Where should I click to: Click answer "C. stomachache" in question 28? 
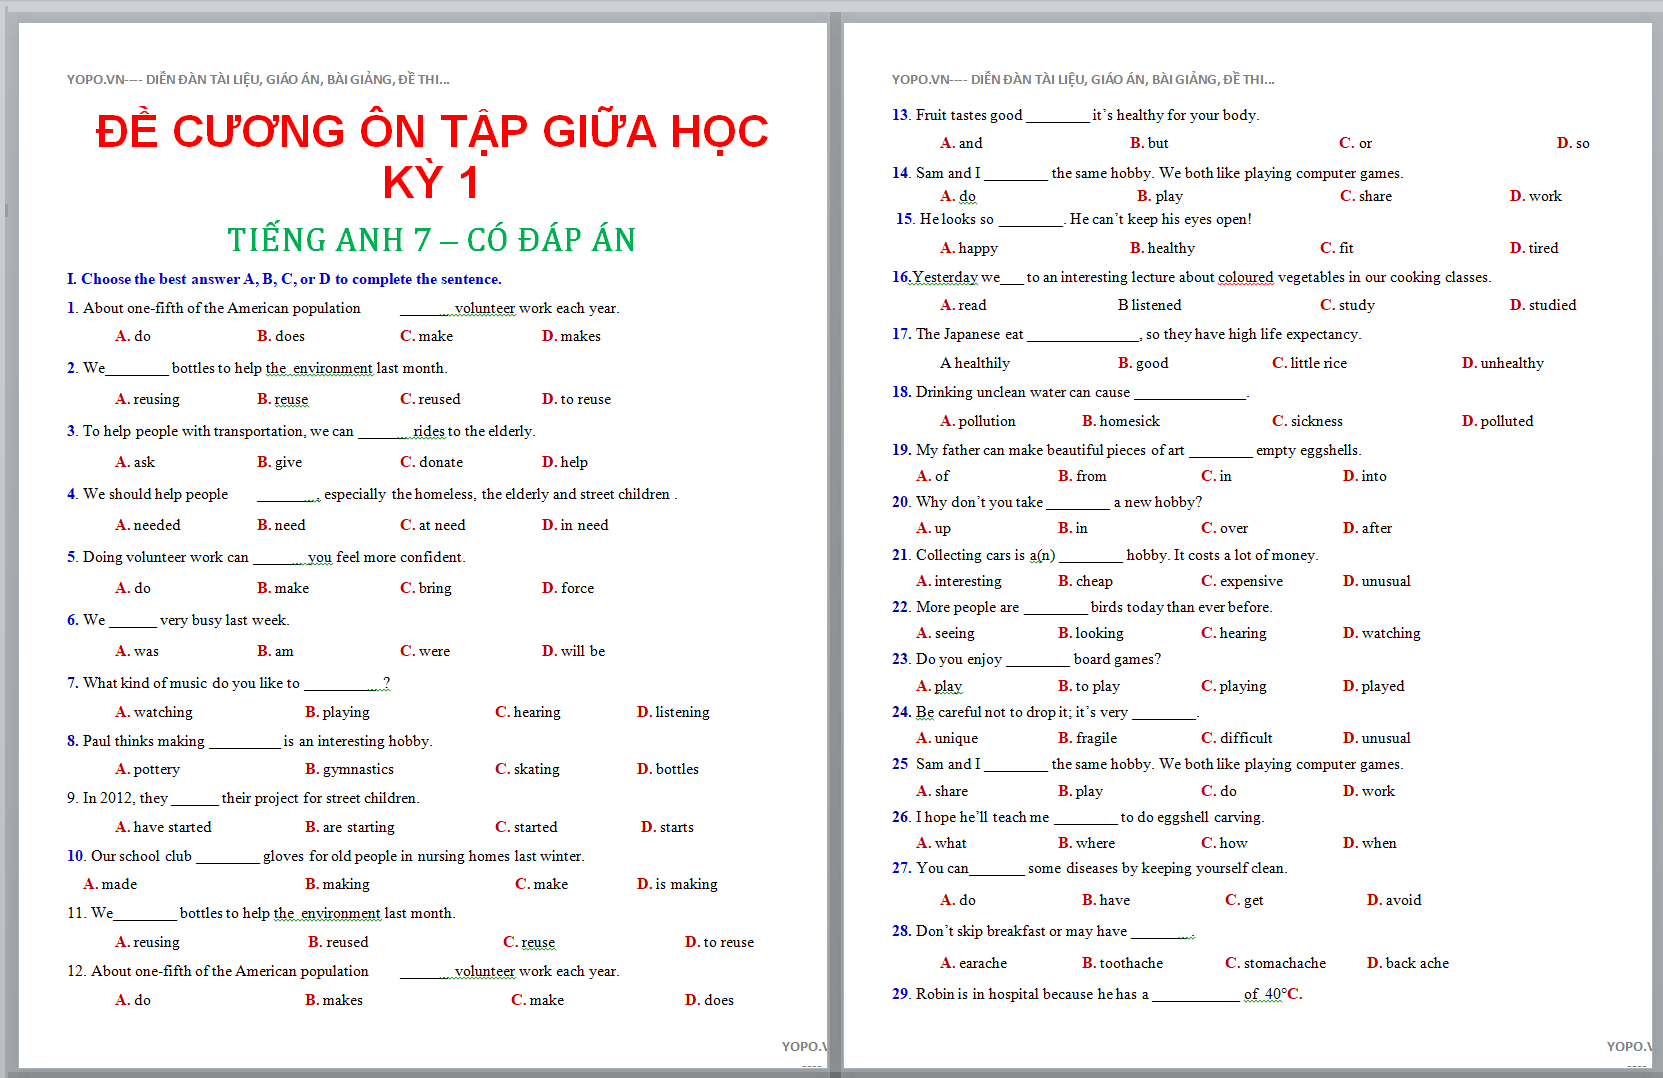tap(1275, 963)
